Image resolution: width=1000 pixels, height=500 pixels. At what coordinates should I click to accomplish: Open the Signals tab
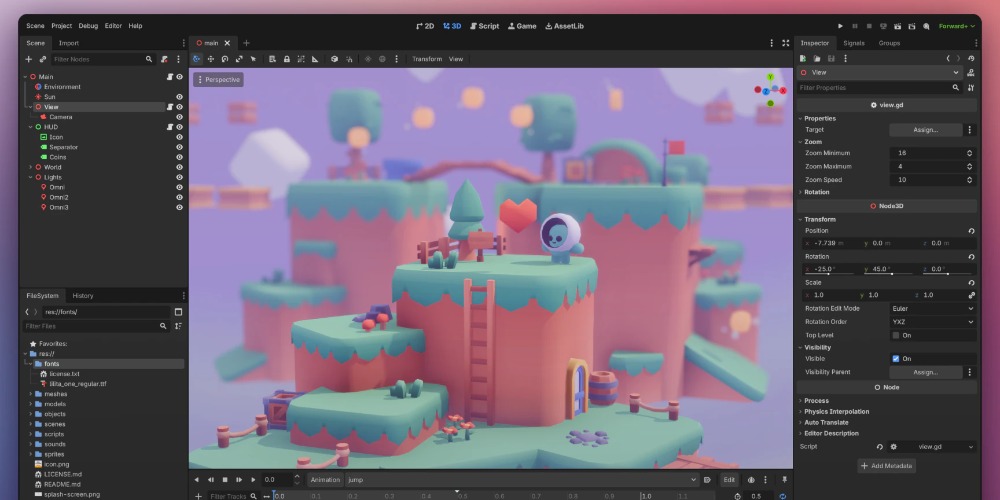pos(853,43)
